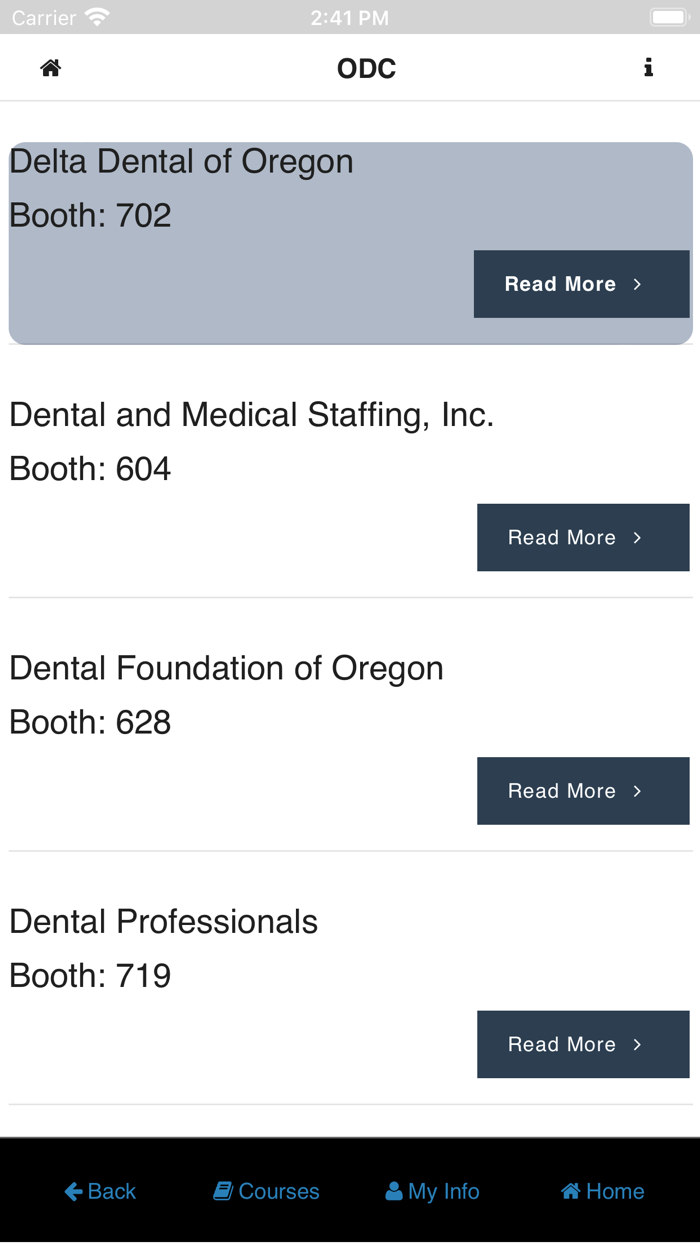This screenshot has width=700, height=1244.
Task: Select the Back link in the bottom bar
Action: 99,1190
